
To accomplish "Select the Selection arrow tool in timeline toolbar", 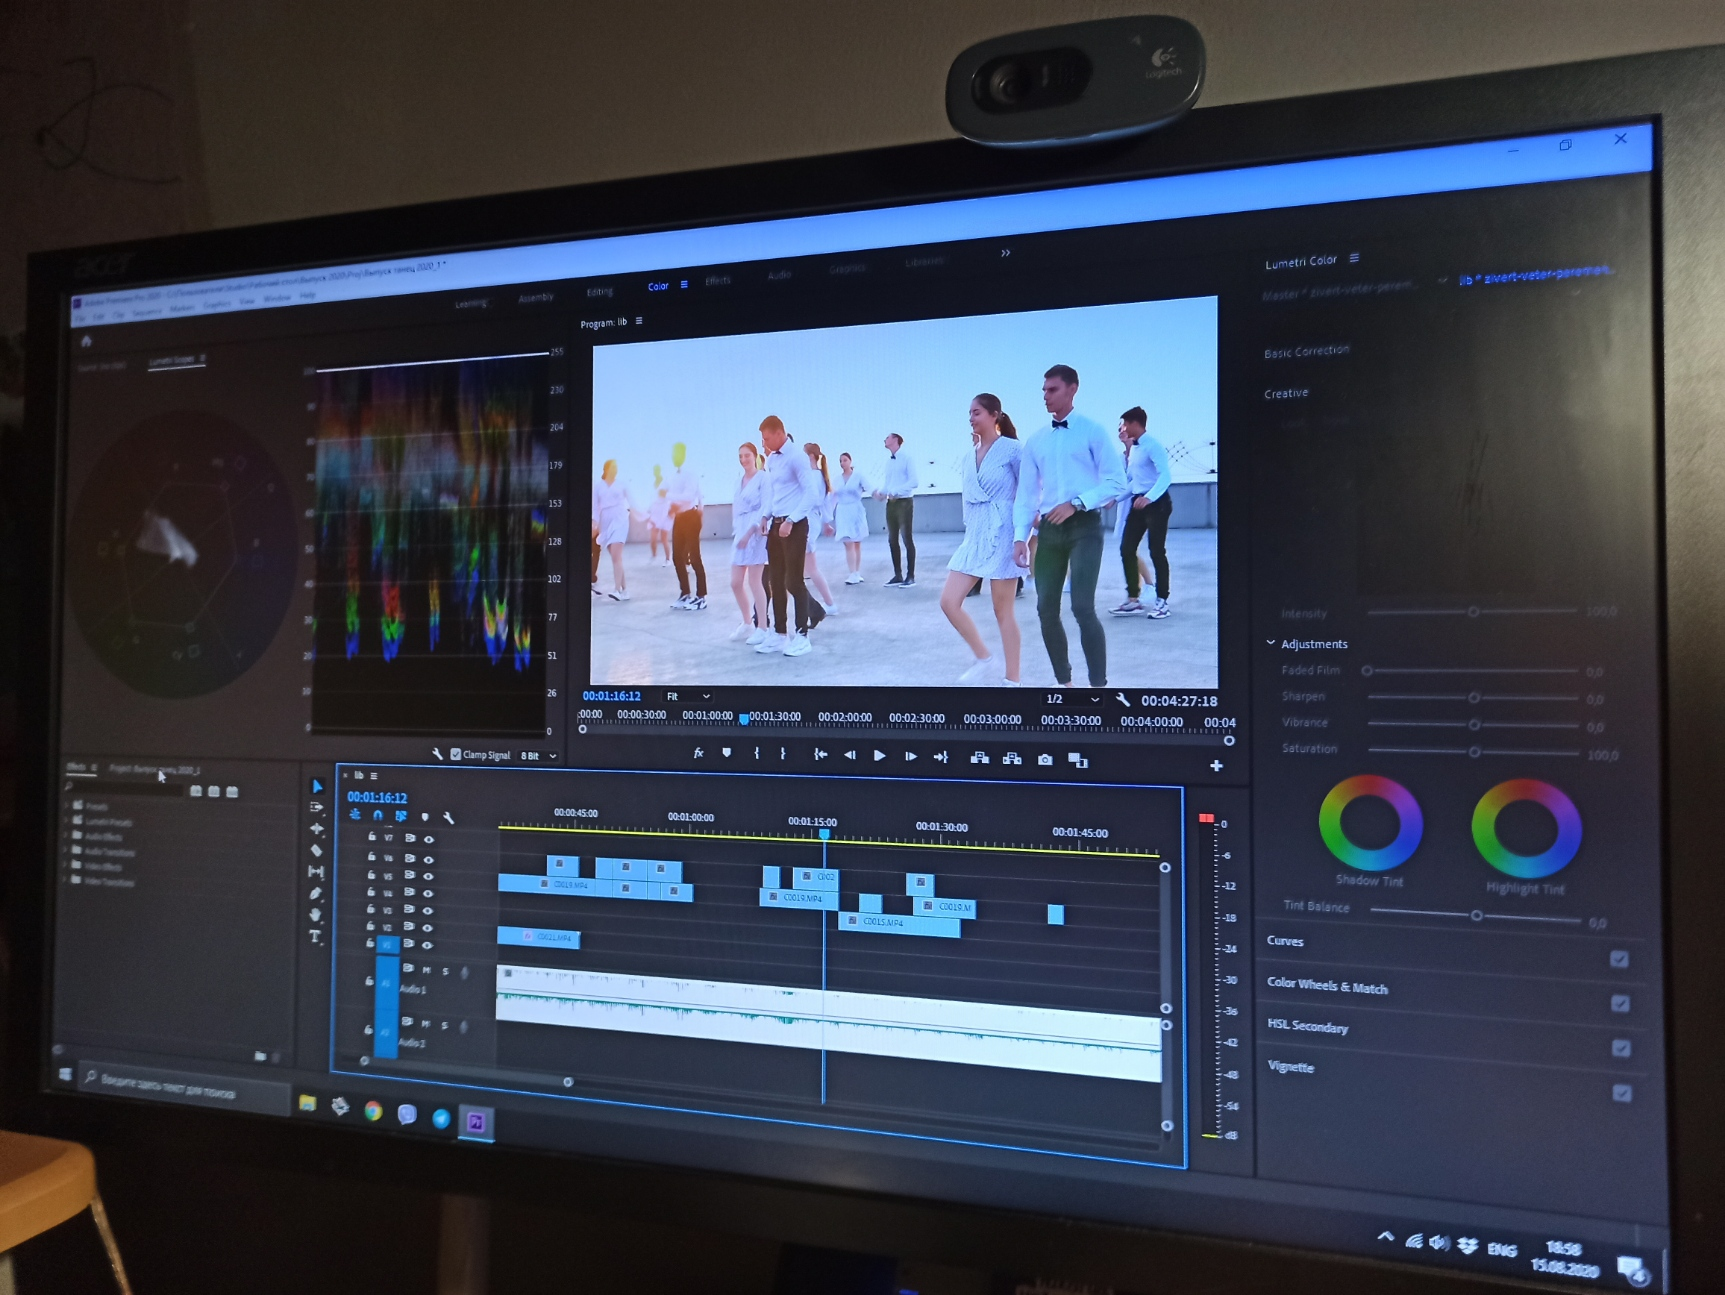I will (318, 787).
